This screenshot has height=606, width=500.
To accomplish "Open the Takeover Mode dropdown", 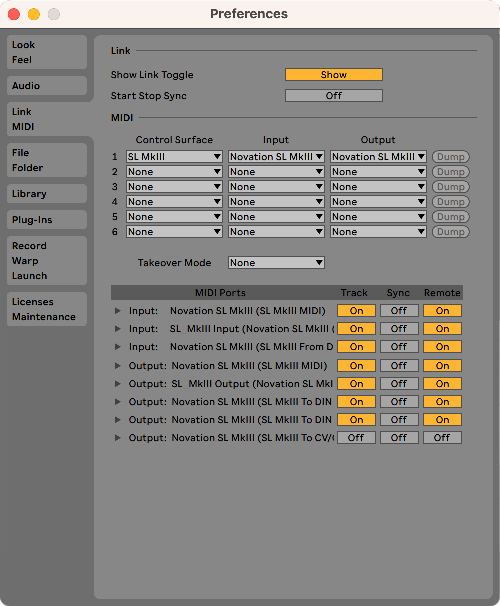I will click(276, 263).
